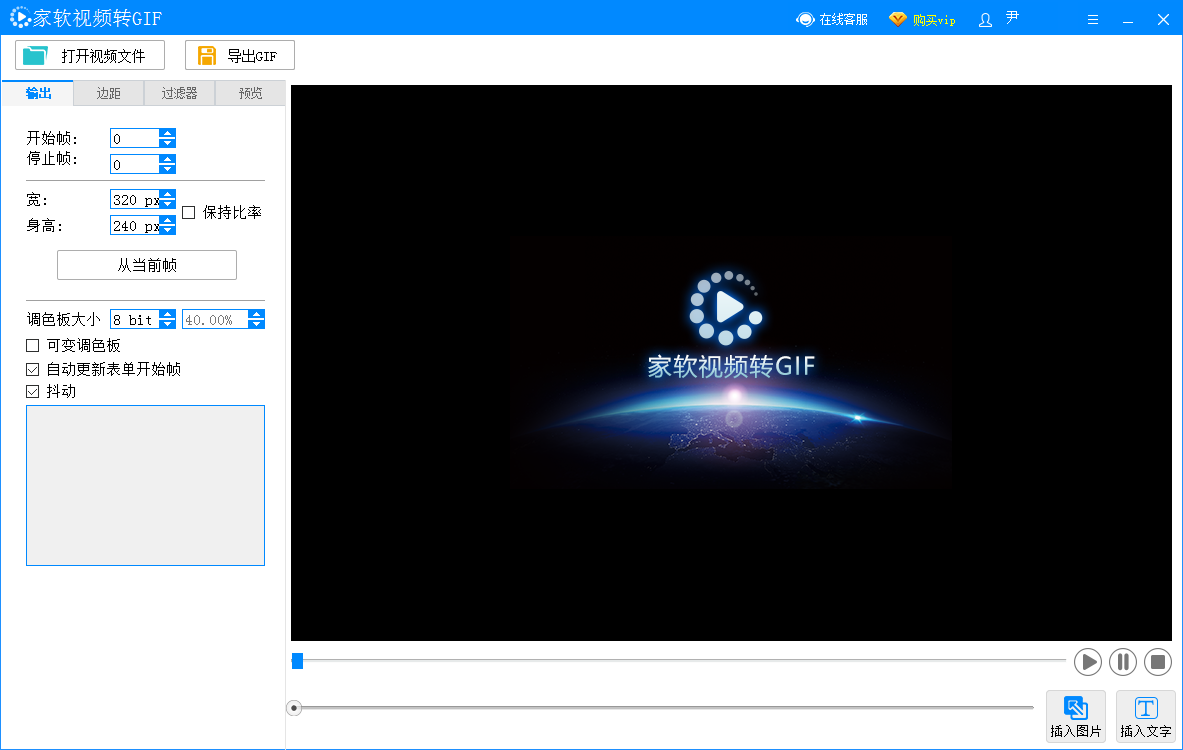Click the 从当前帧 from current frame button
This screenshot has width=1183, height=750.
pos(146,264)
